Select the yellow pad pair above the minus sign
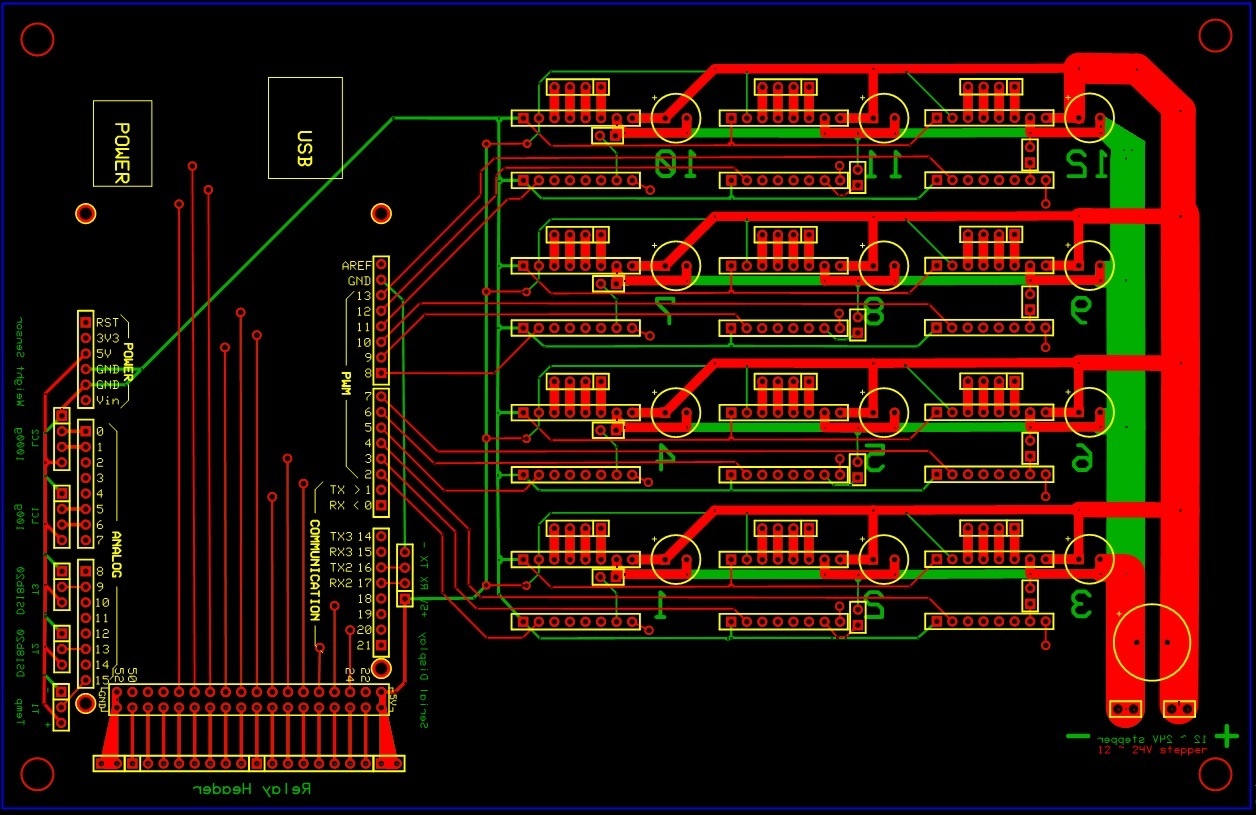 point(1125,709)
